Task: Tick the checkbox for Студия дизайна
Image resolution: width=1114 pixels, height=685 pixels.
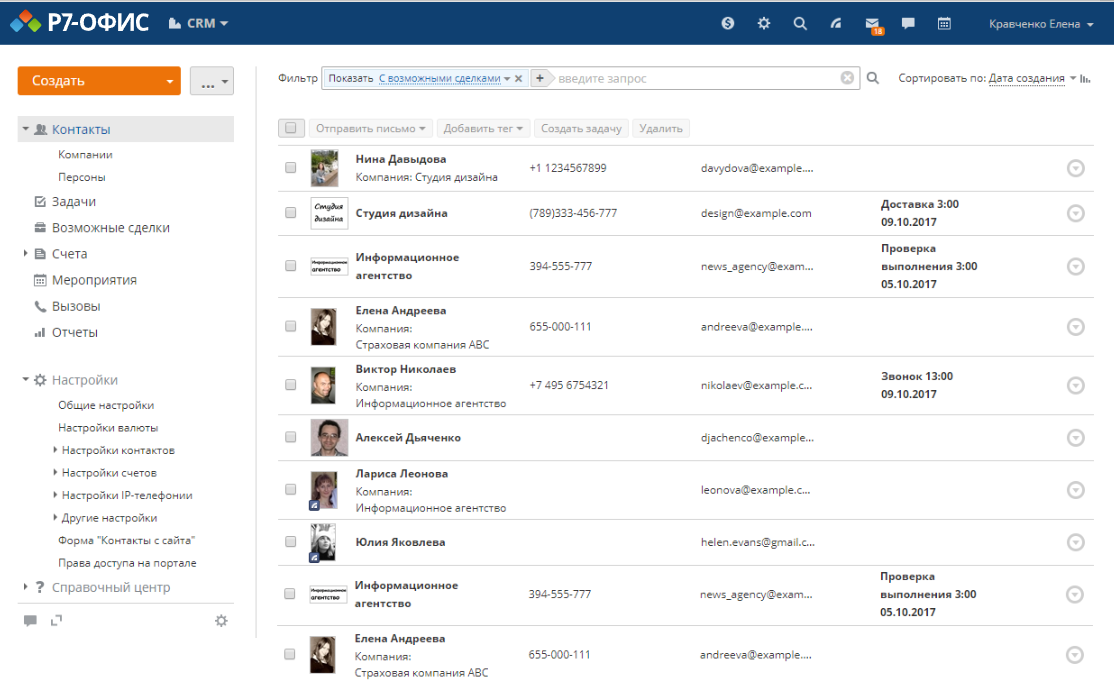Action: coord(290,213)
